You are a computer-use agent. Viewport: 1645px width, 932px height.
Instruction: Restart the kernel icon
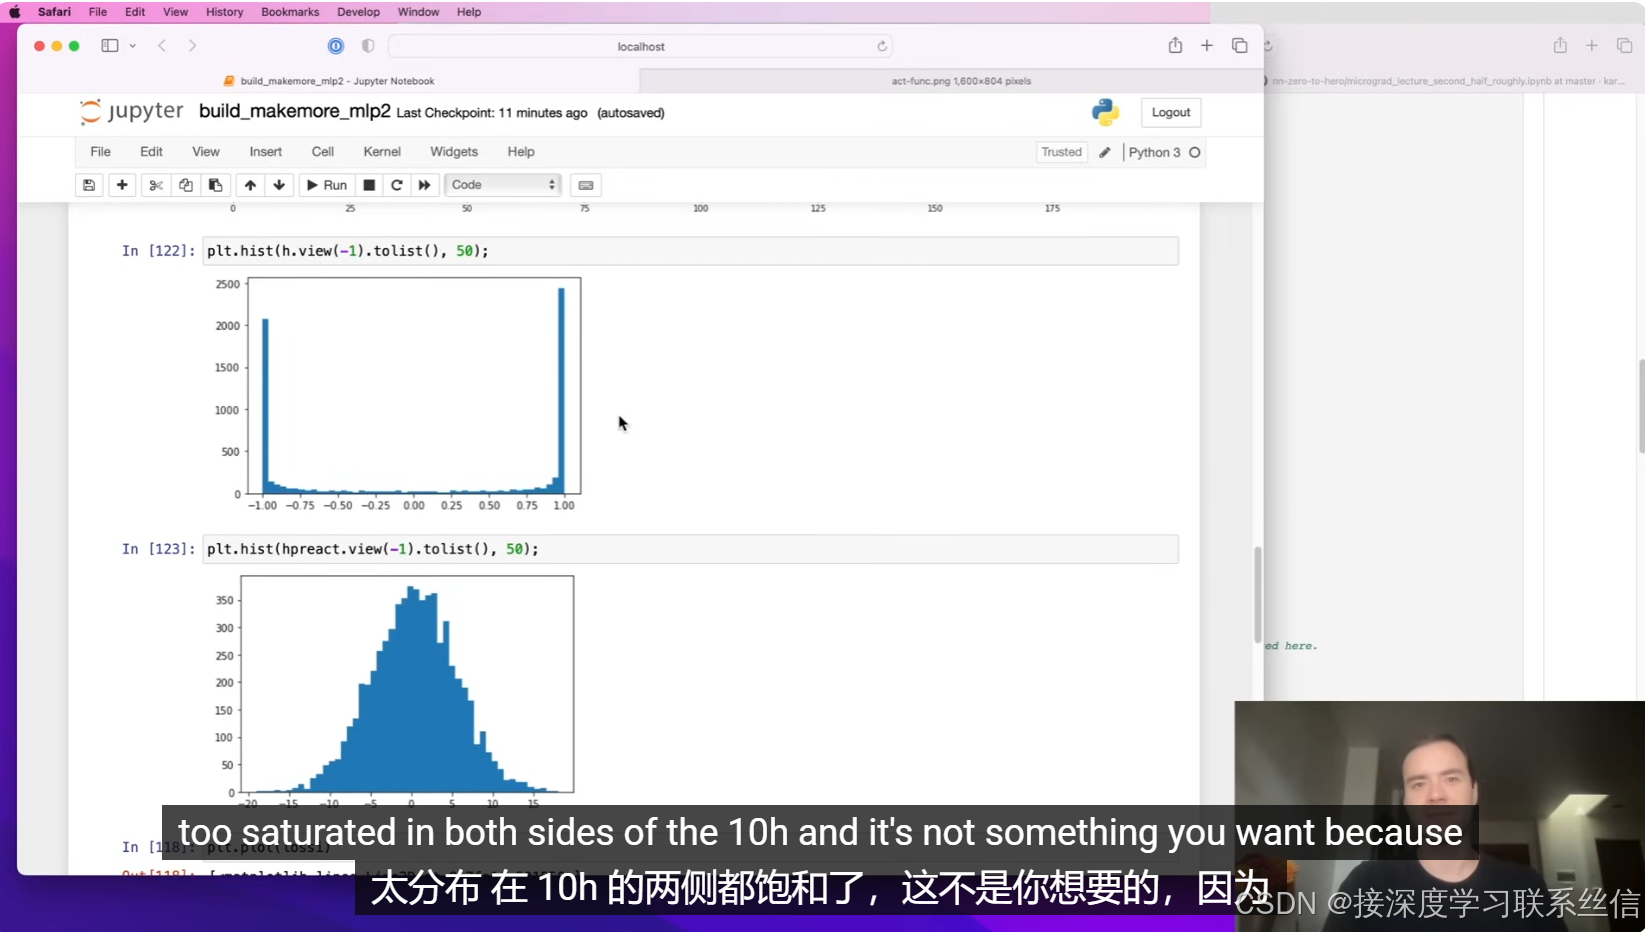(x=397, y=185)
